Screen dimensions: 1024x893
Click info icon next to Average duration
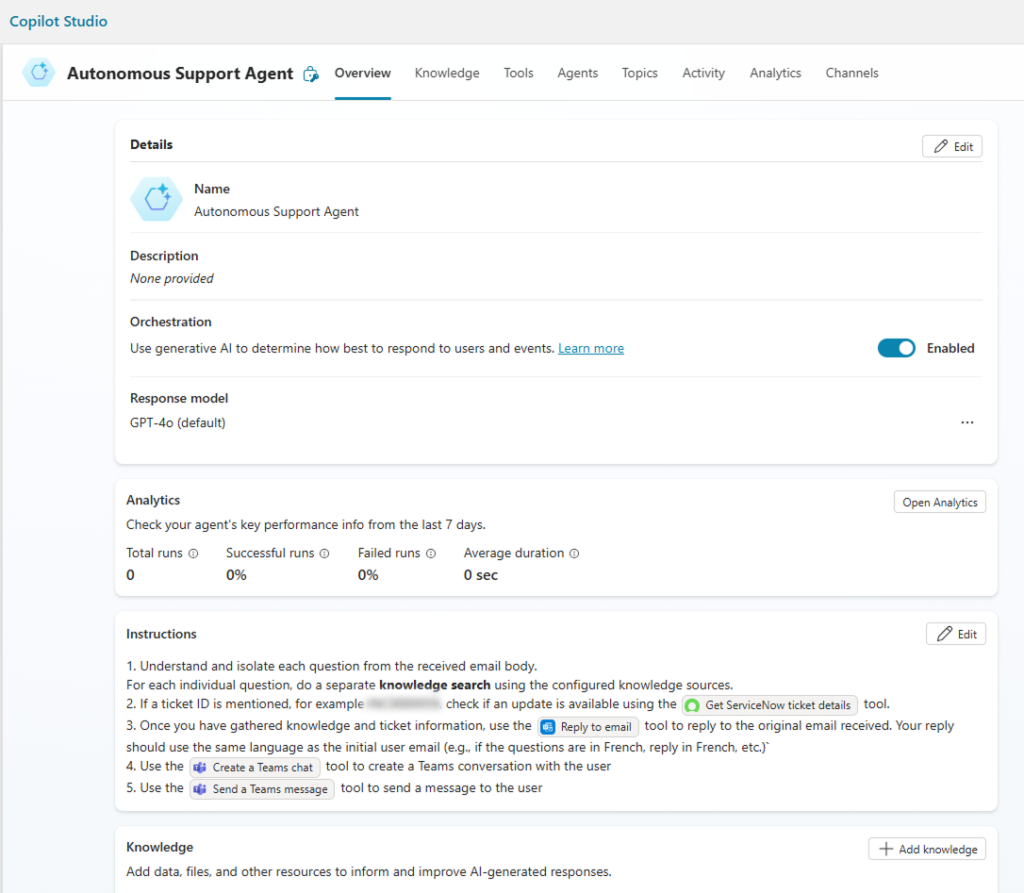tap(574, 553)
